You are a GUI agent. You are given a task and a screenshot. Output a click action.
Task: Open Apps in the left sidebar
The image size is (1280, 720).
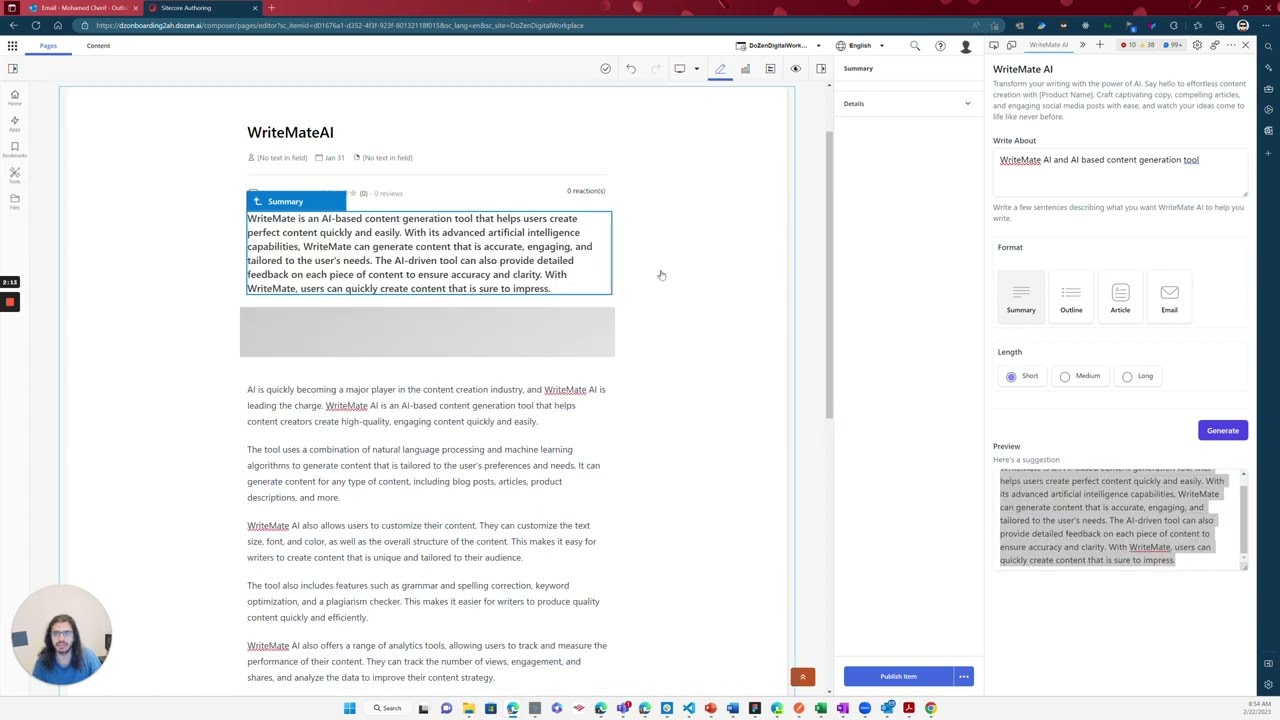click(14, 123)
